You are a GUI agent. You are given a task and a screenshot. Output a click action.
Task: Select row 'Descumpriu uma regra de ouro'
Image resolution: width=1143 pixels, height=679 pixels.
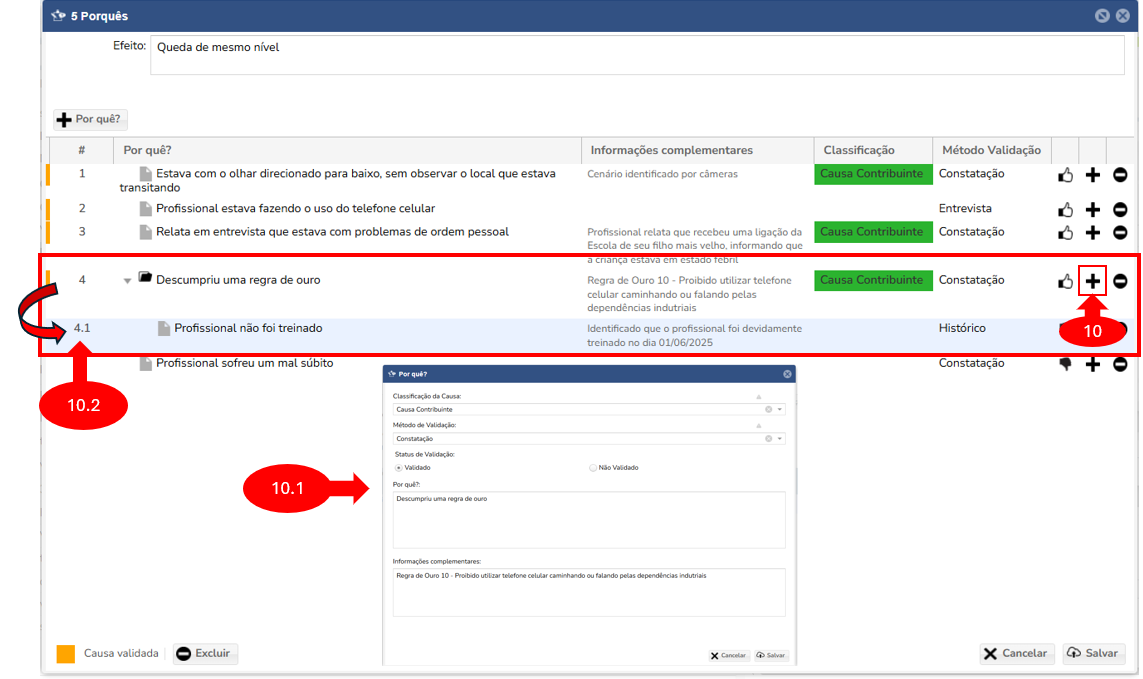click(x=590, y=292)
